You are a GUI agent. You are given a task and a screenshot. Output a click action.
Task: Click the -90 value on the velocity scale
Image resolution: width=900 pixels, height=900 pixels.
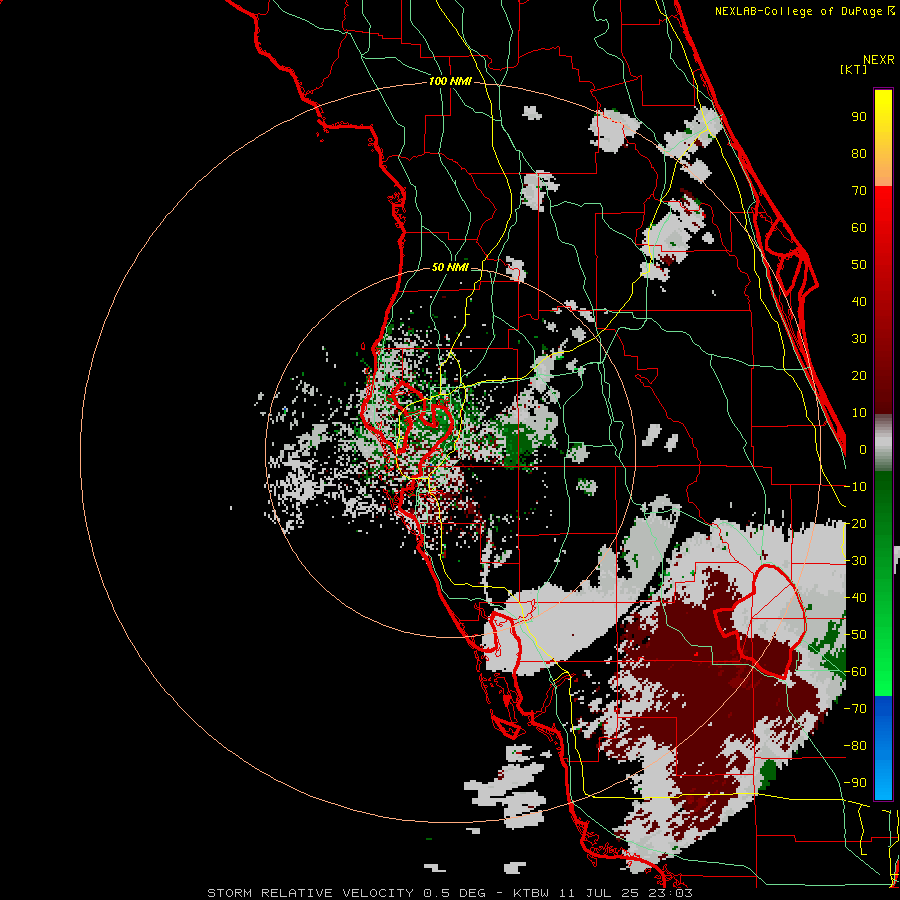[x=855, y=783]
